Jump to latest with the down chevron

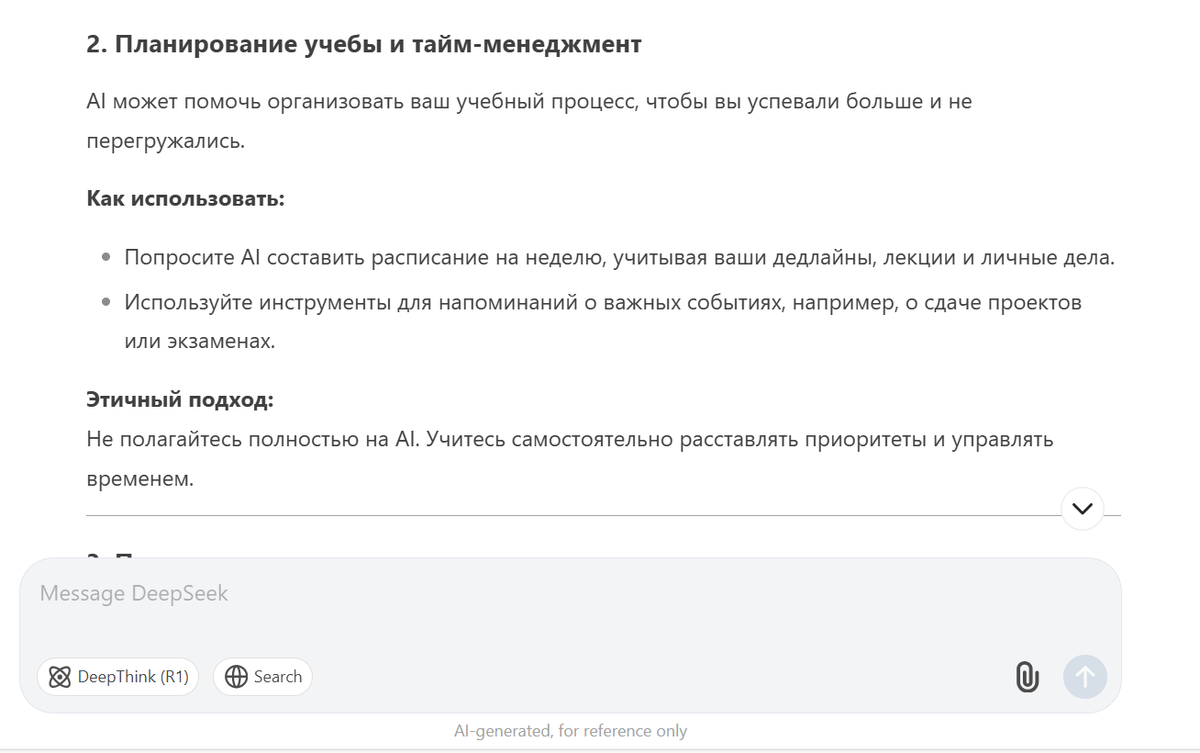click(x=1081, y=508)
